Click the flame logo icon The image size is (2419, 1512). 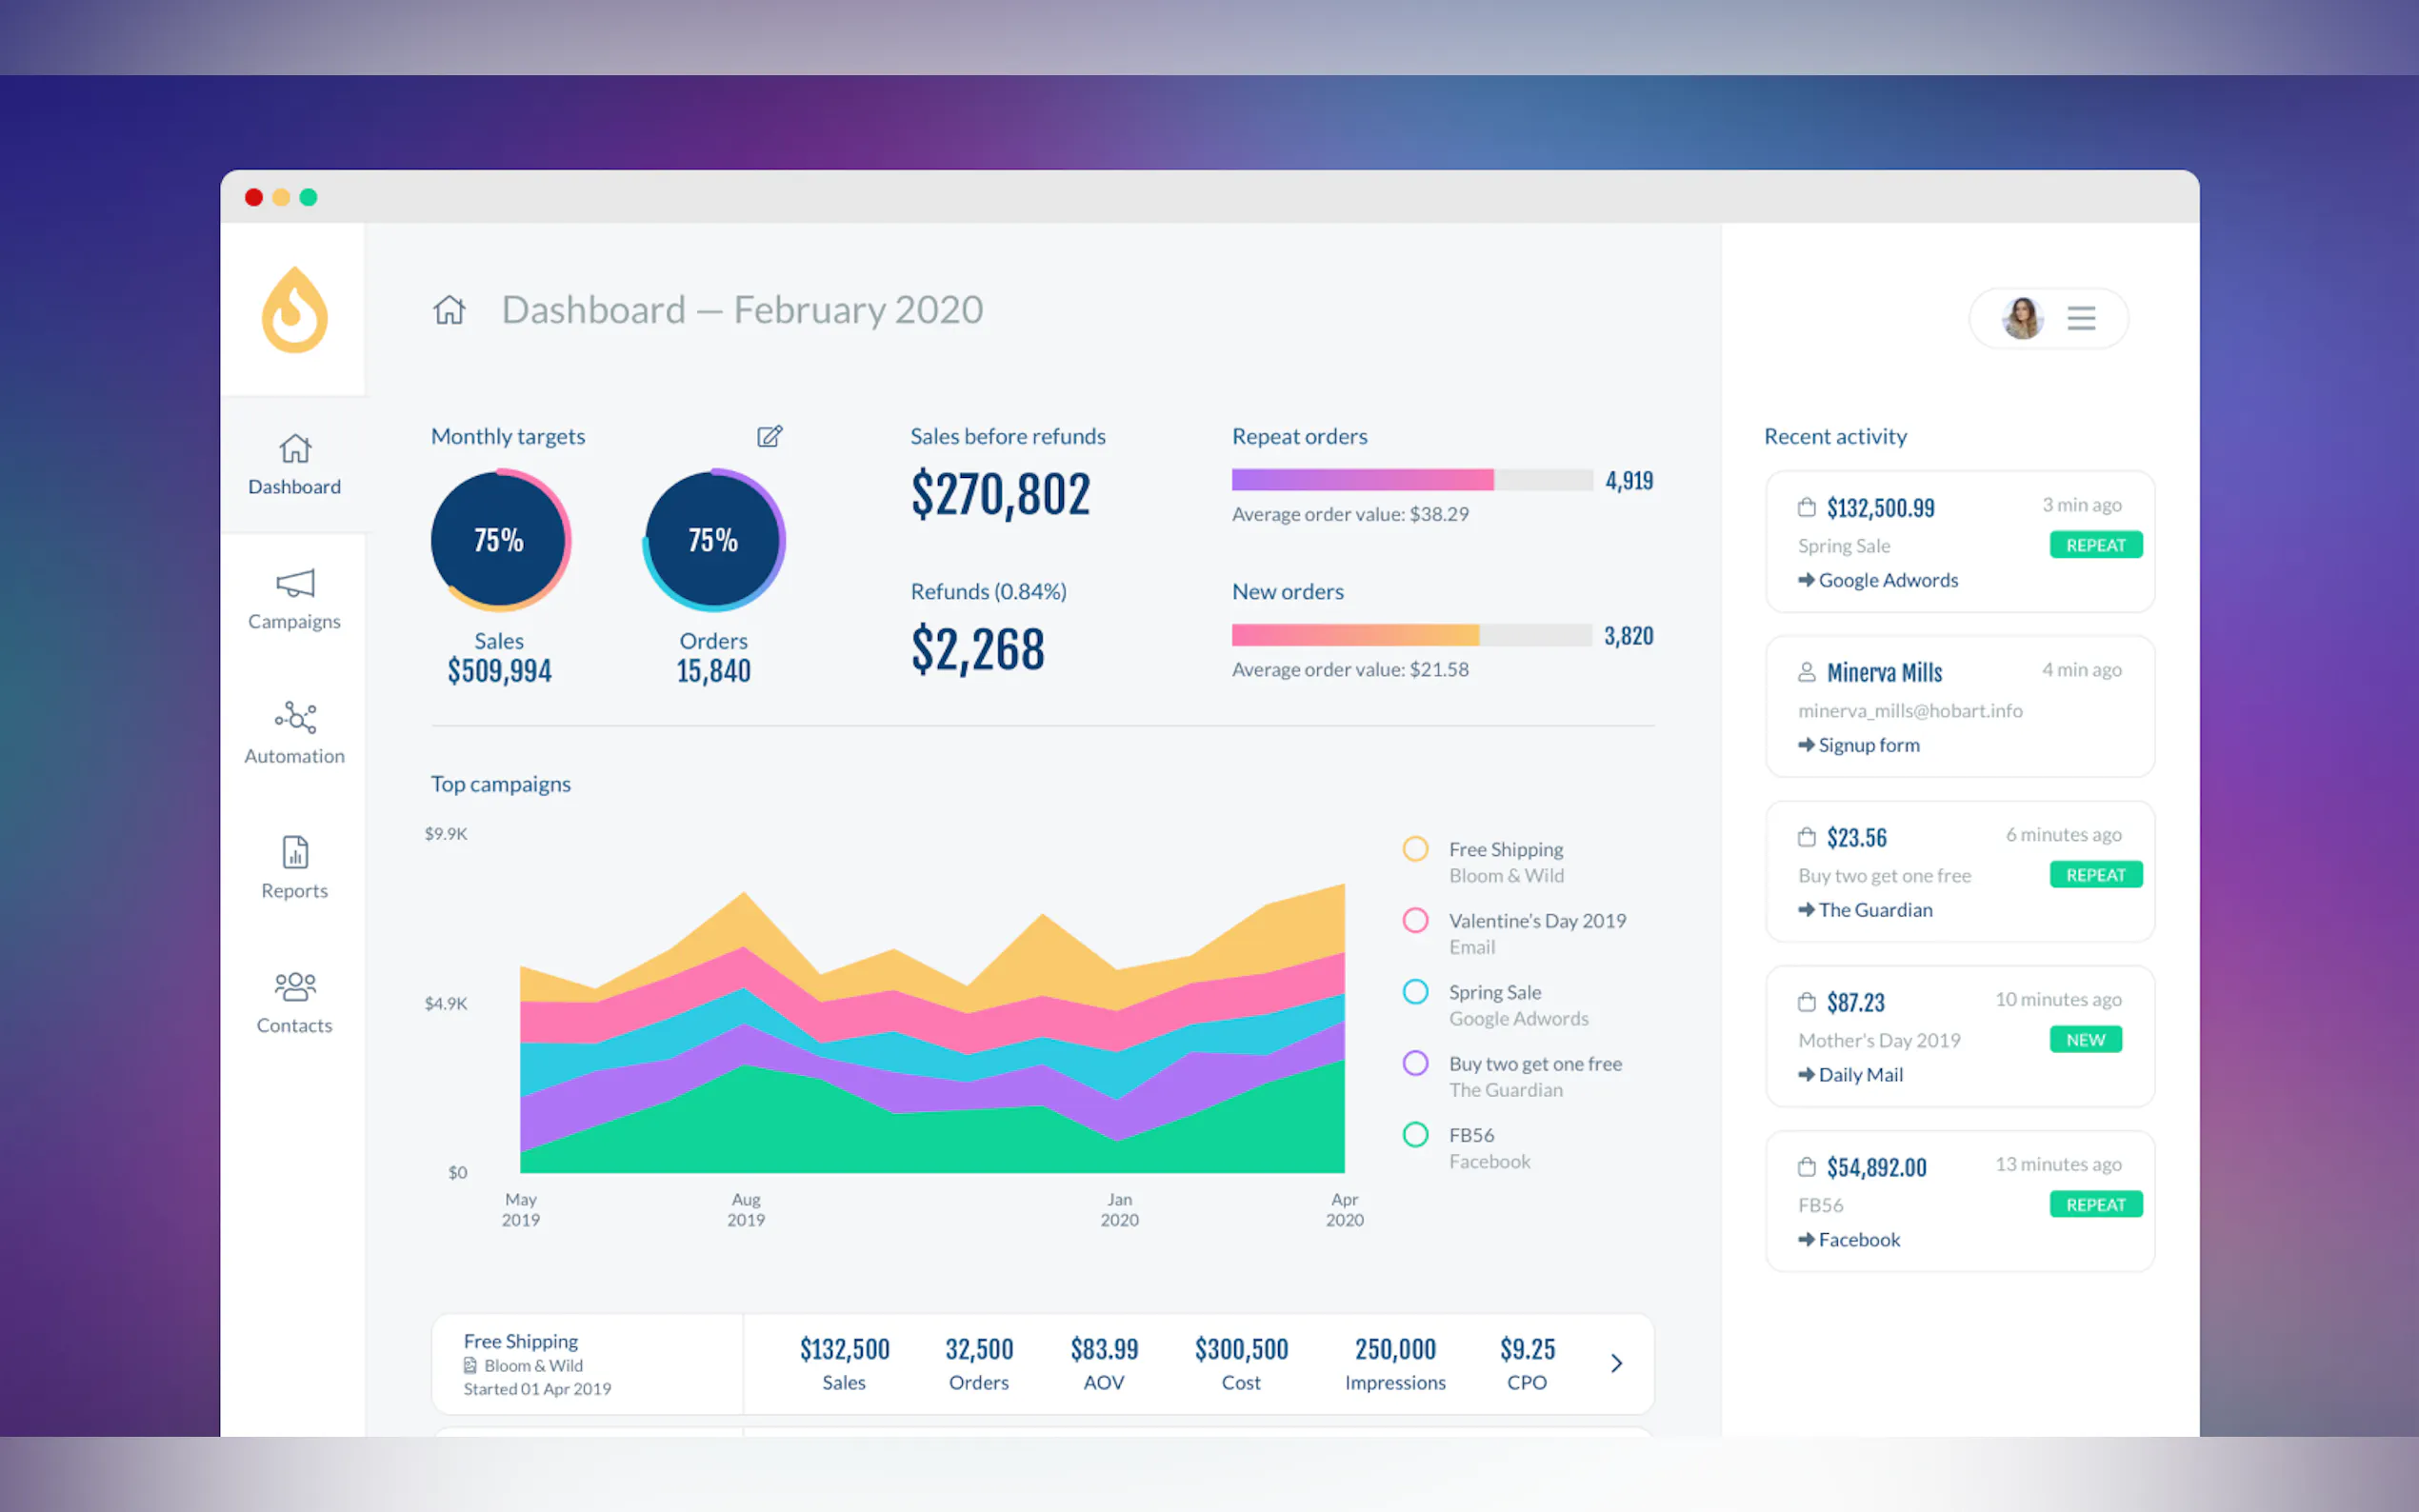pos(294,311)
